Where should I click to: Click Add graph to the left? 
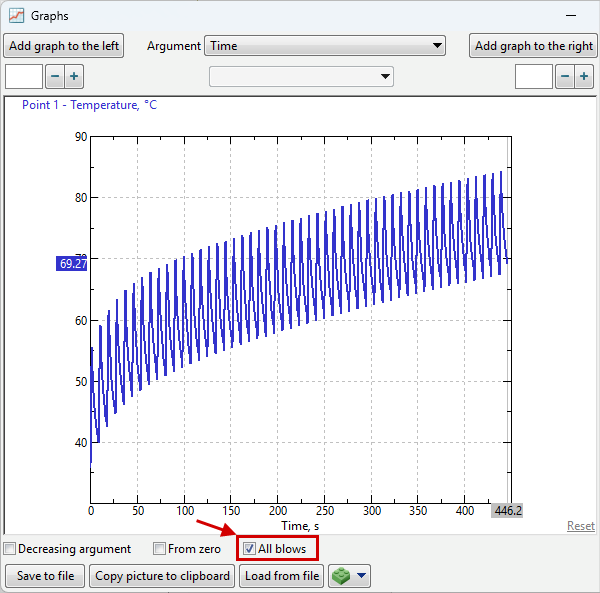coord(64,46)
